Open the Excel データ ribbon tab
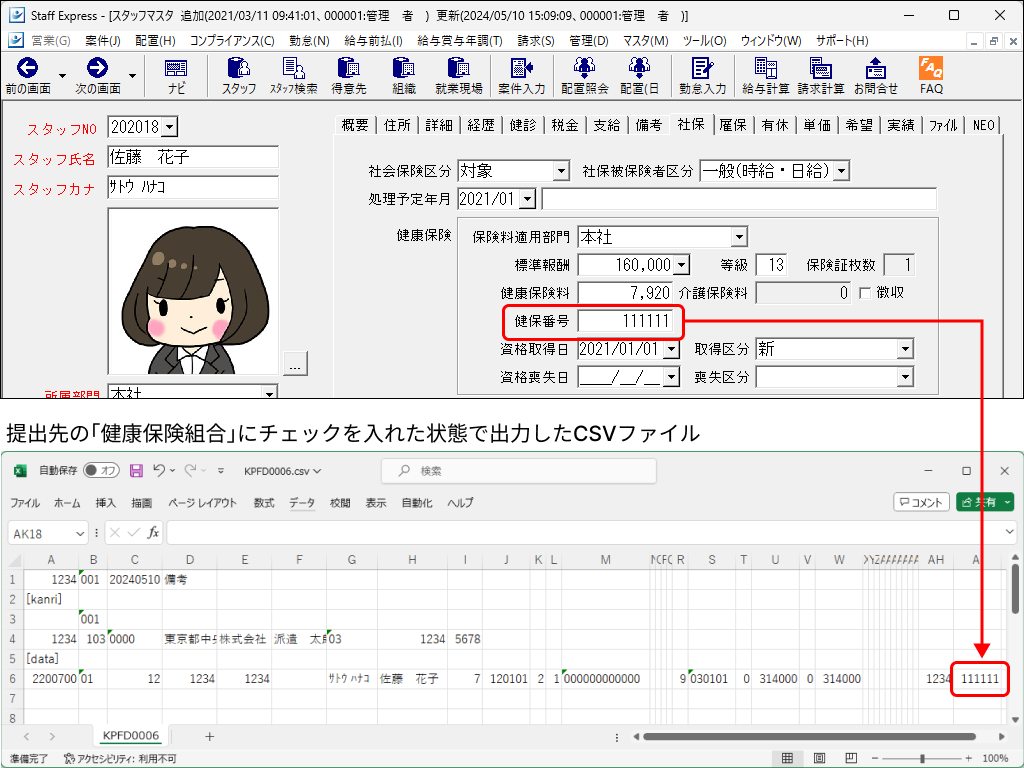Screen dimensions: 1024x768 (x=302, y=503)
